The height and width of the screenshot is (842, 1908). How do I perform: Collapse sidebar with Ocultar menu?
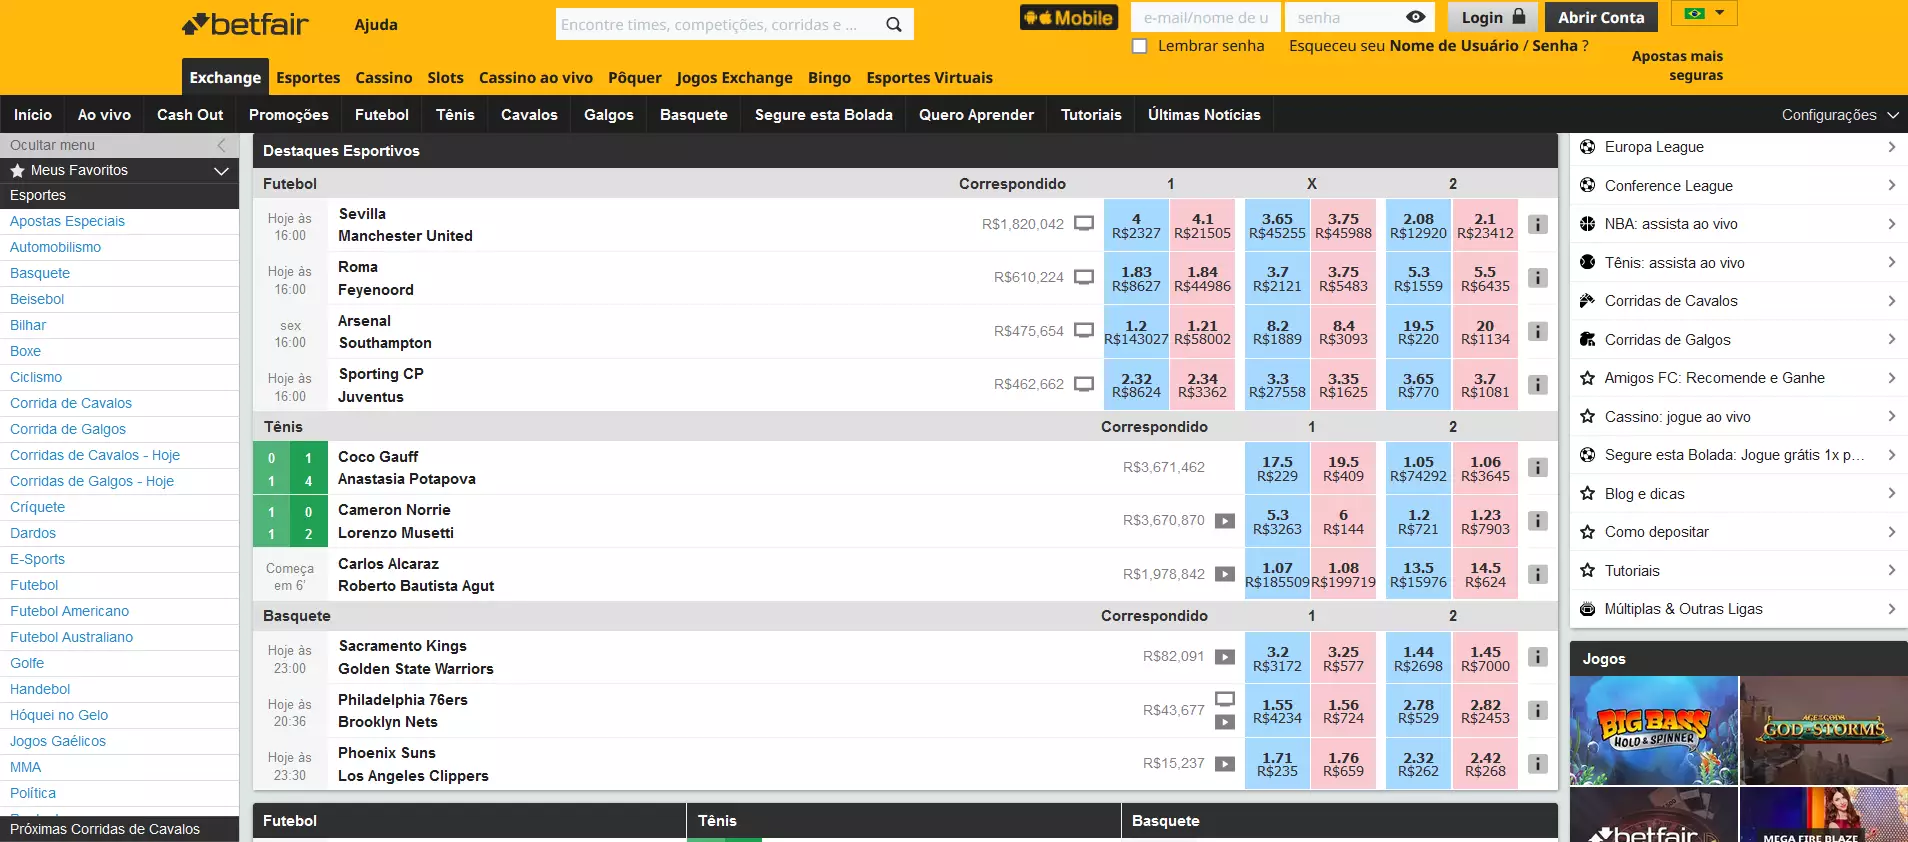pyautogui.click(x=119, y=145)
